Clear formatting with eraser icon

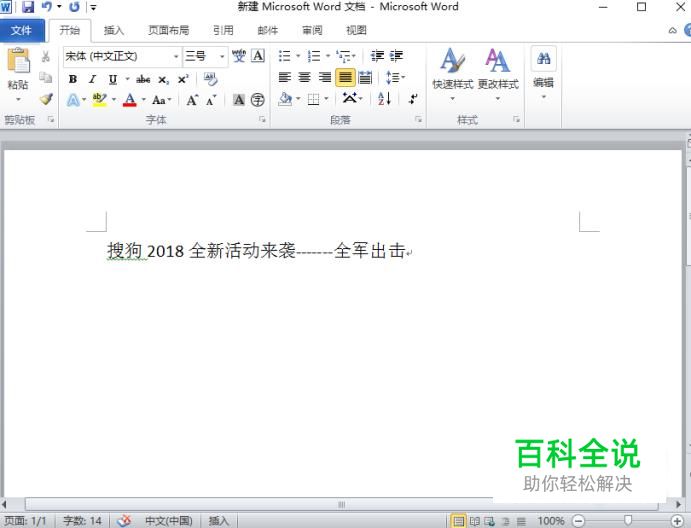coord(211,79)
